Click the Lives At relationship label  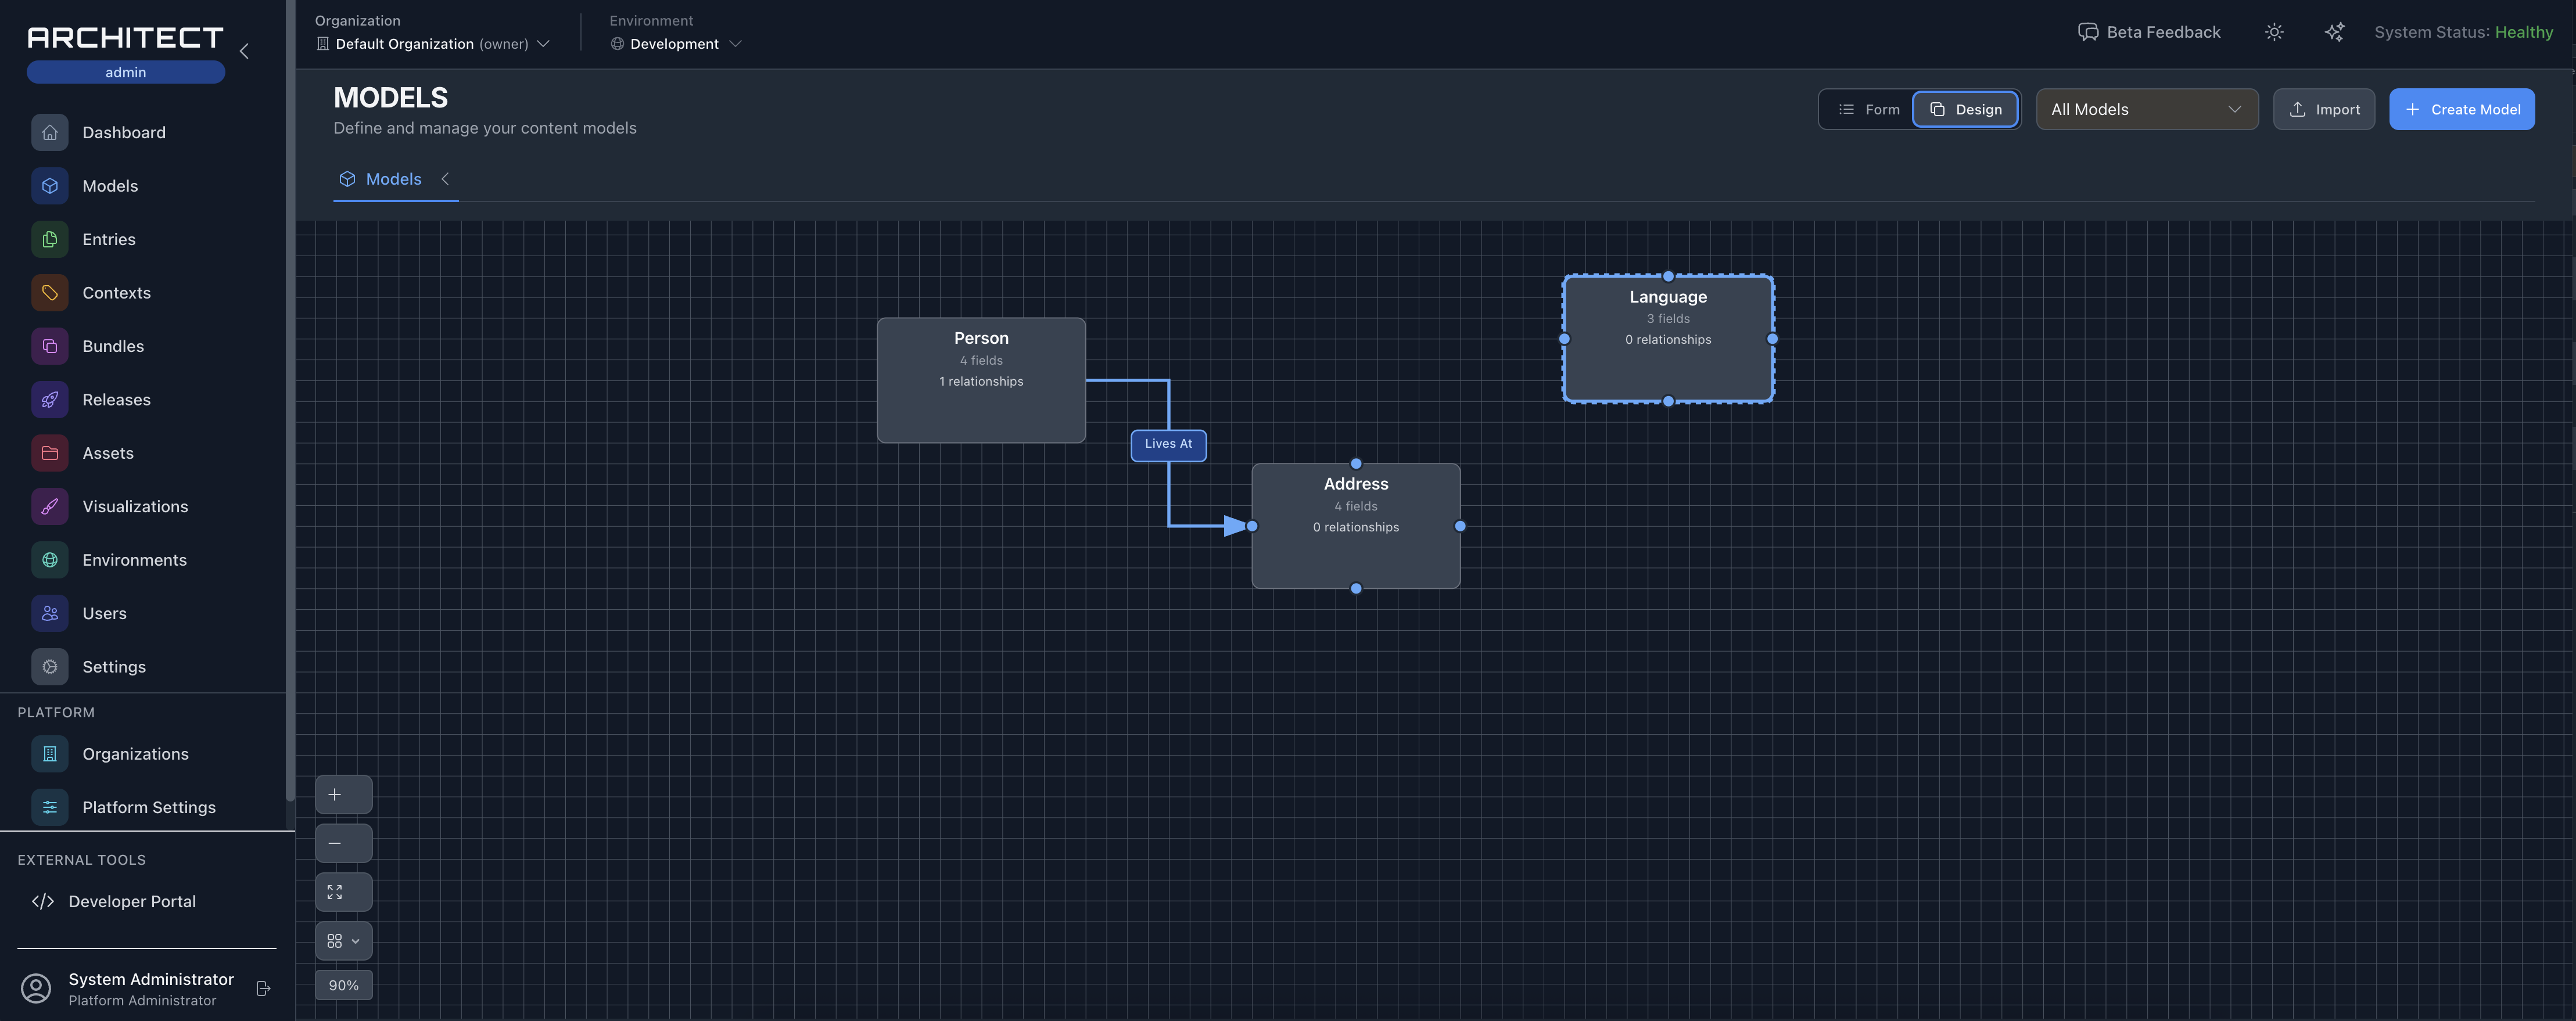1168,444
